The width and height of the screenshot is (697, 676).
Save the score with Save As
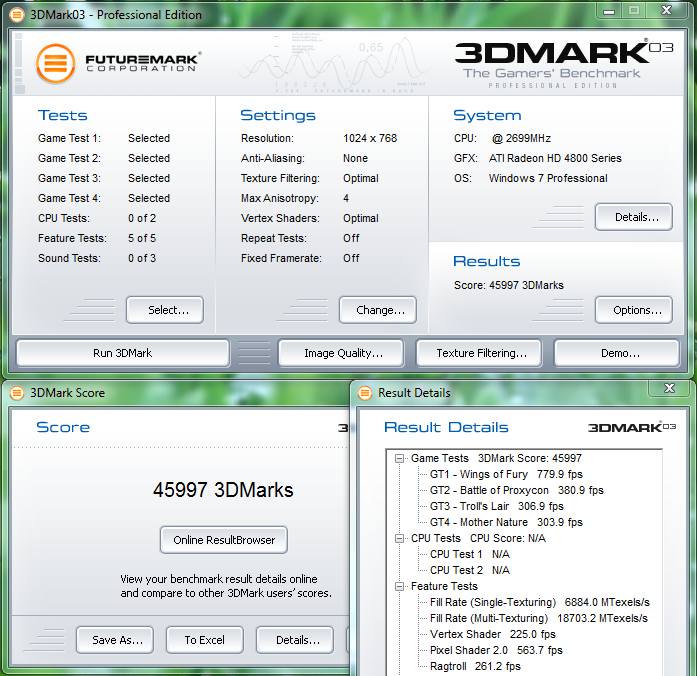pos(115,640)
